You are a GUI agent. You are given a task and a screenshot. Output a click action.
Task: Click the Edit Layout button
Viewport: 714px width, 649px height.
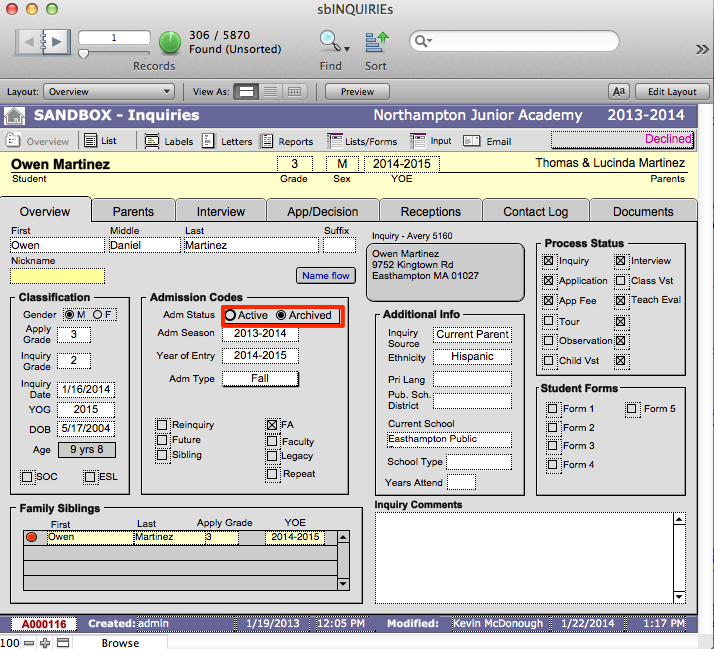[671, 92]
